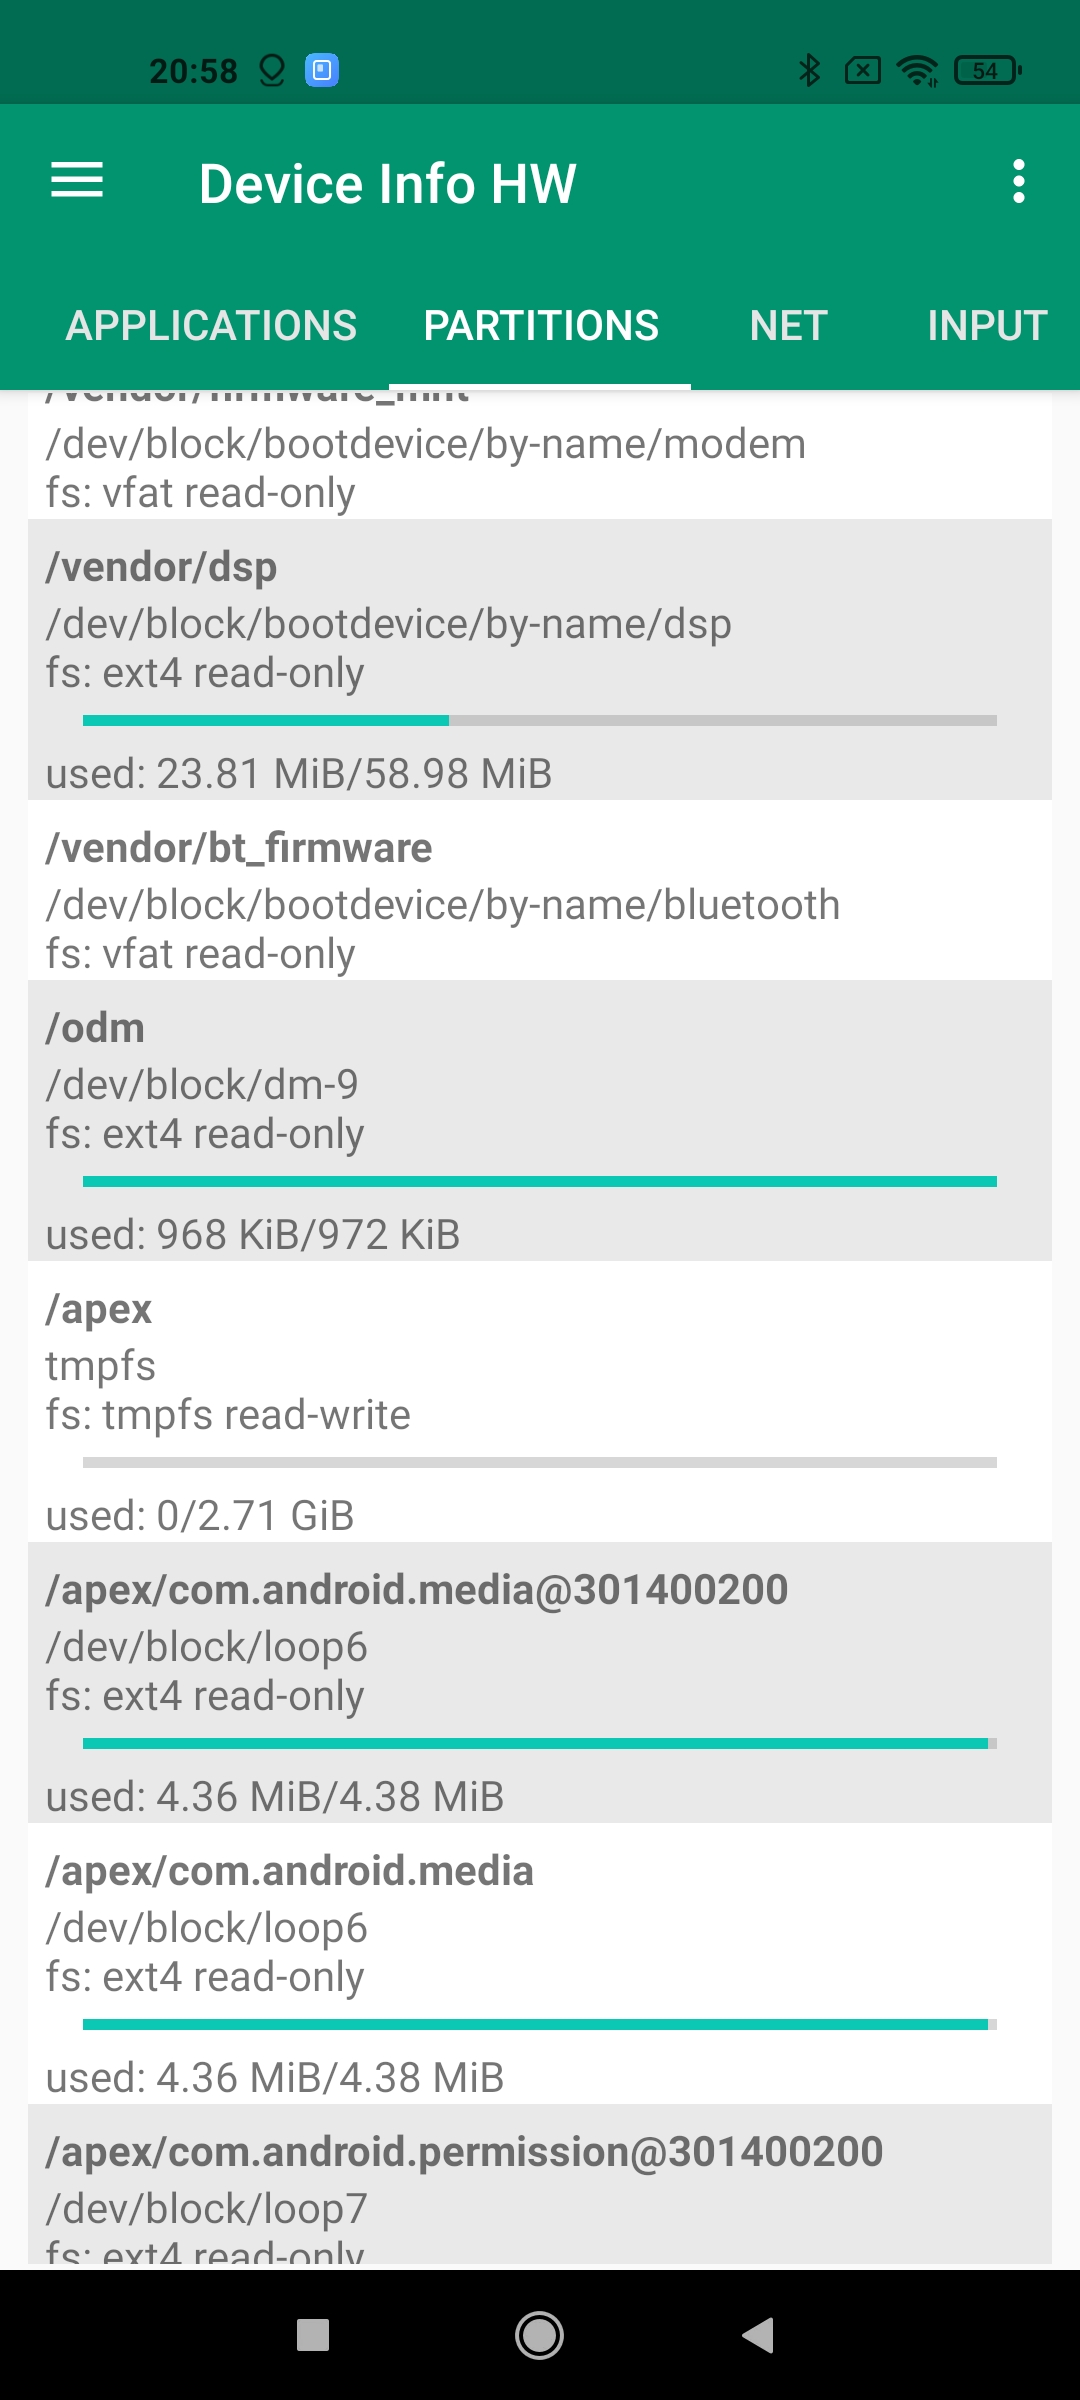Tap the battery level indicator
The width and height of the screenshot is (1080, 2400).
click(x=987, y=70)
